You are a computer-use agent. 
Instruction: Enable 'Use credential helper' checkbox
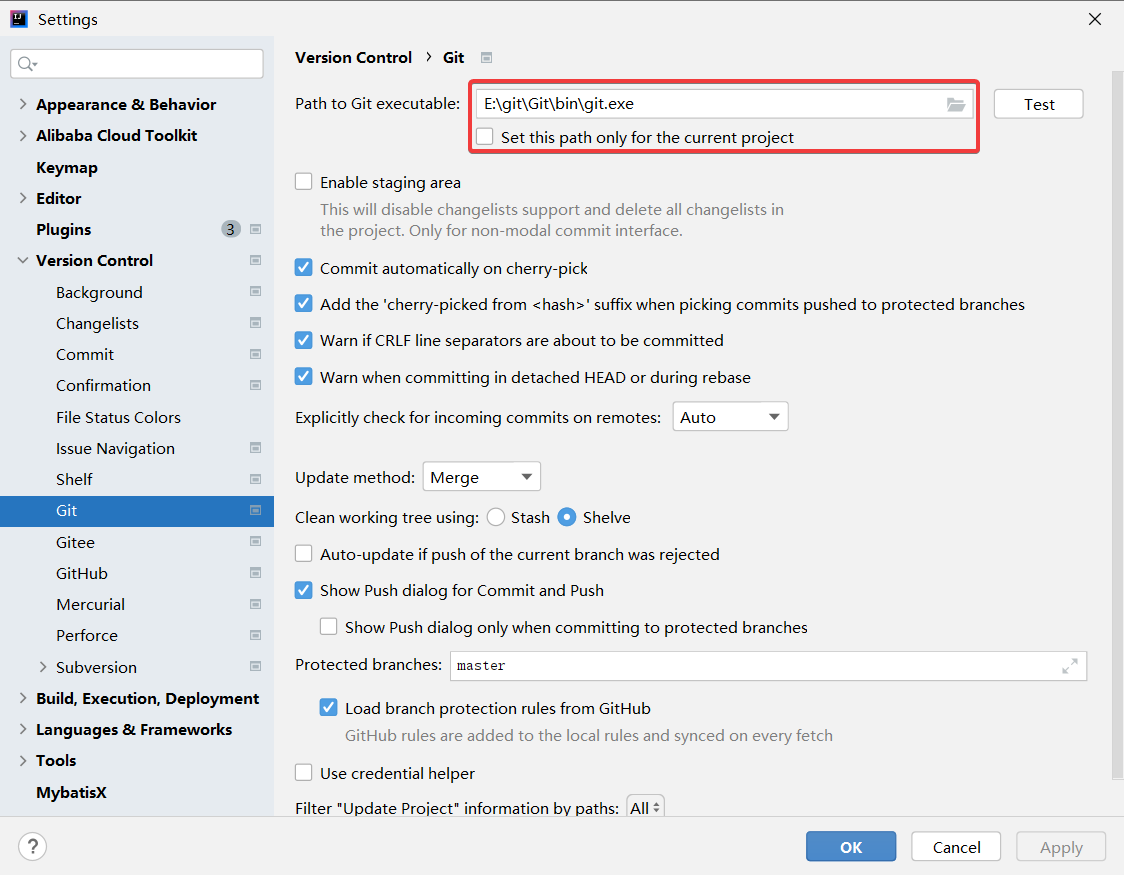(x=304, y=773)
